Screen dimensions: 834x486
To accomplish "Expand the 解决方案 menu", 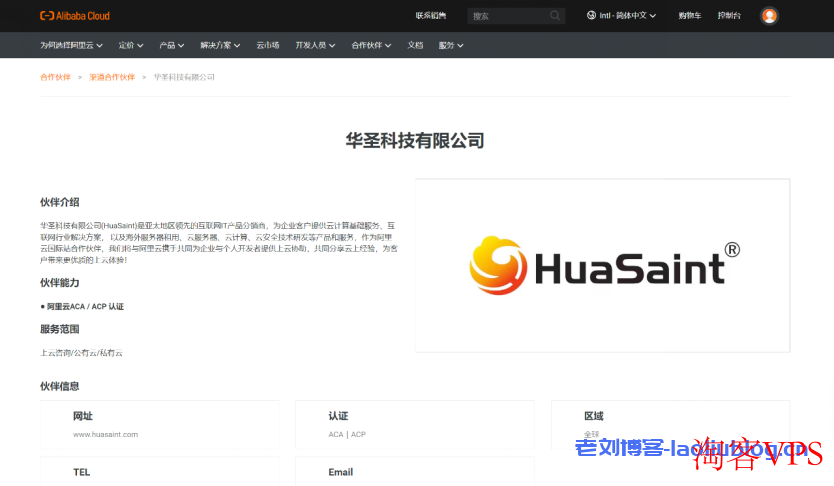I will [220, 45].
